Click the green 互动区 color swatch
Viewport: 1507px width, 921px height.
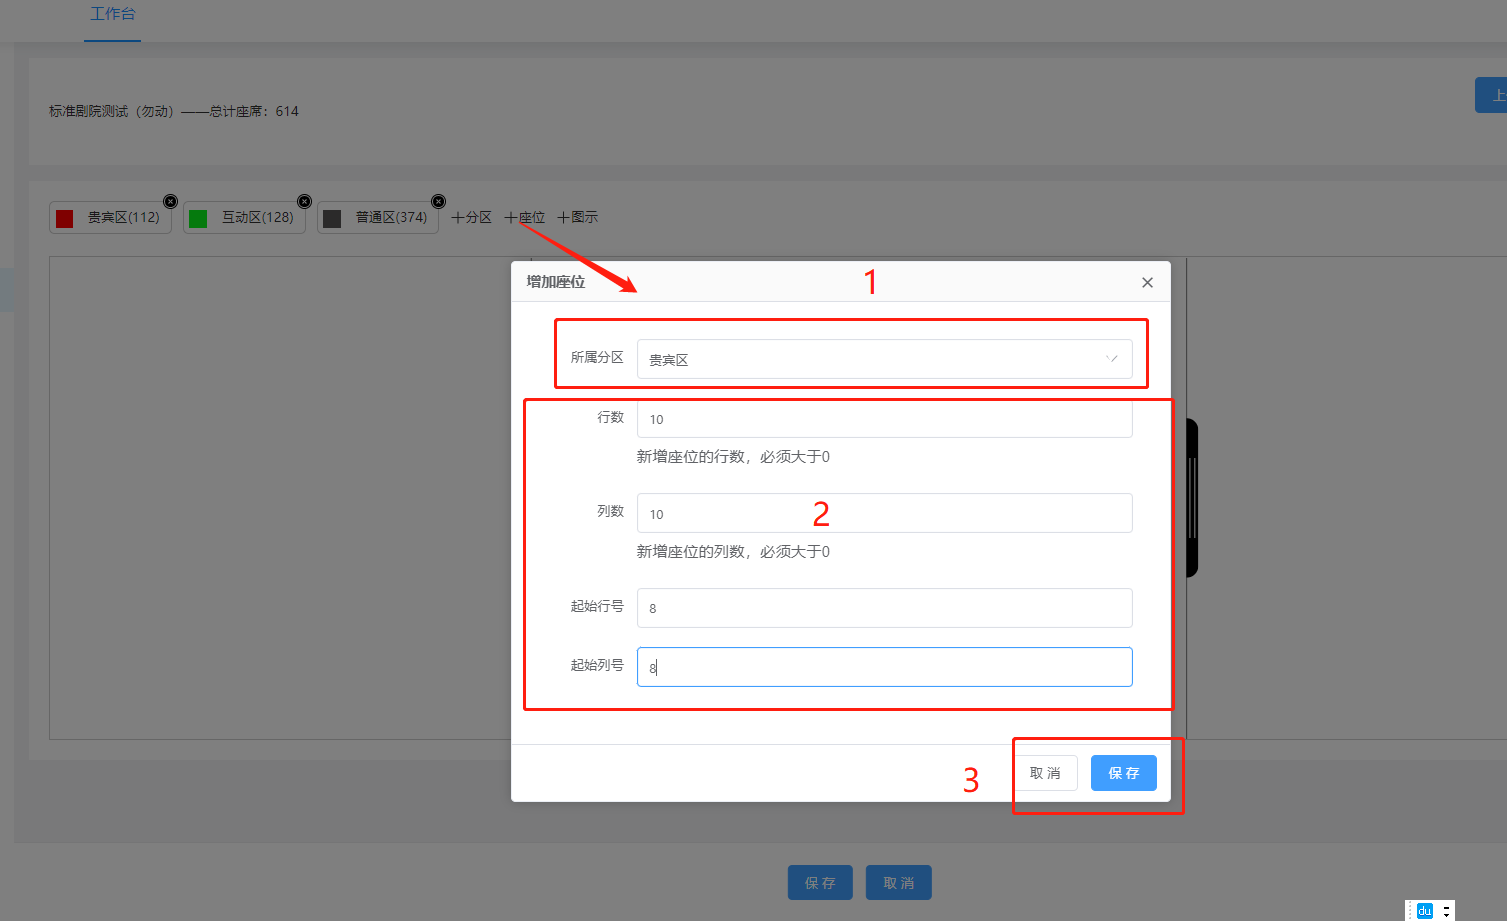(198, 219)
